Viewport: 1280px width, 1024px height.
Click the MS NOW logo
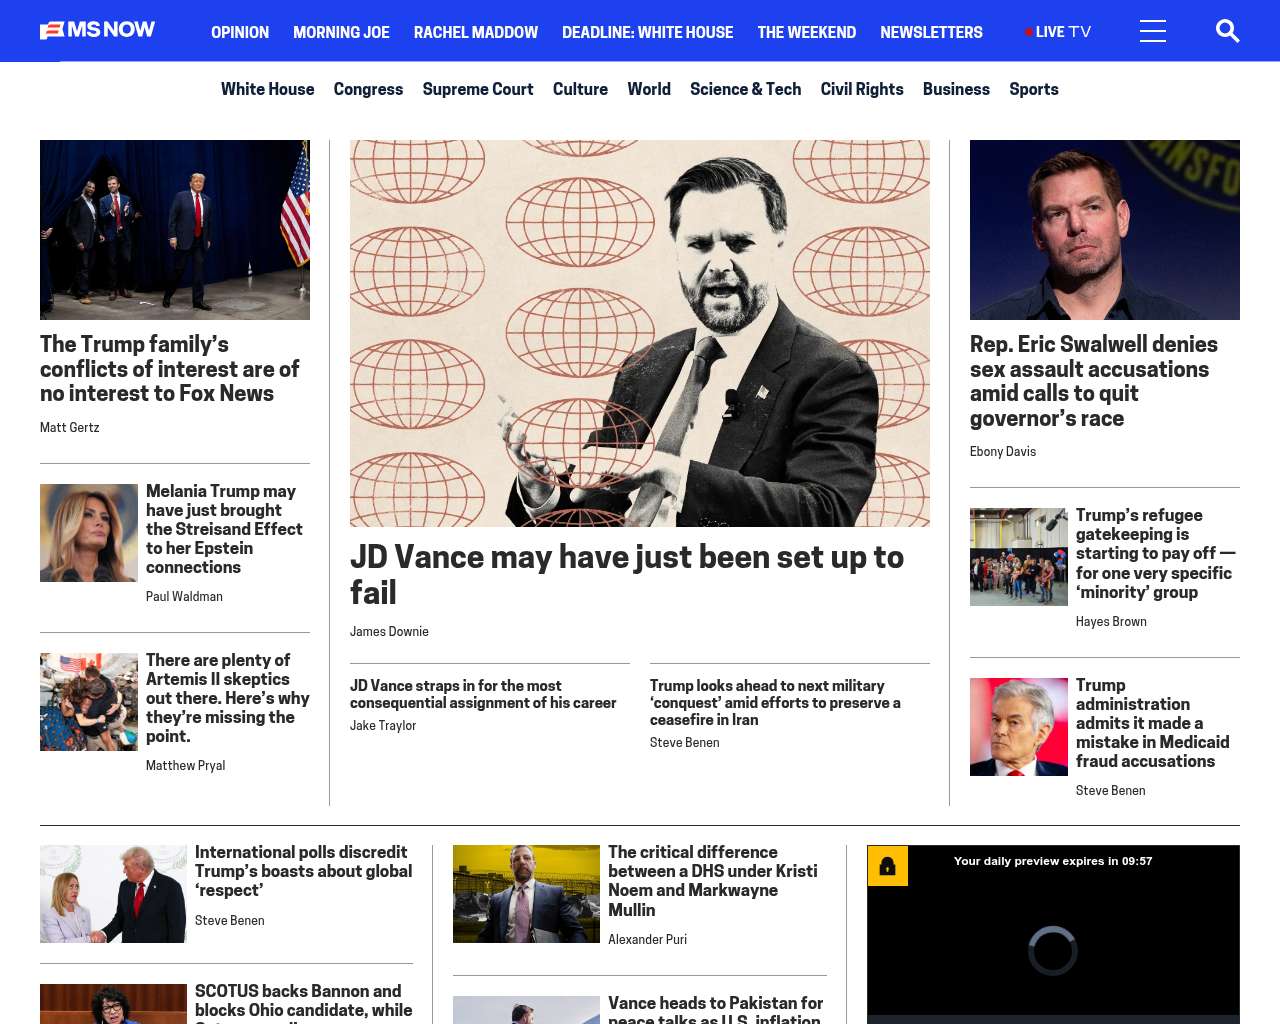click(x=97, y=30)
